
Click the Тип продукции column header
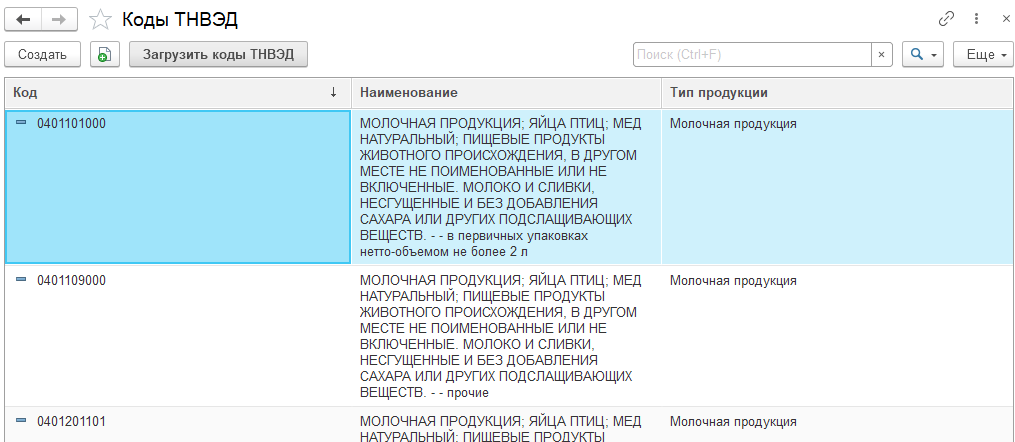pyautogui.click(x=835, y=92)
